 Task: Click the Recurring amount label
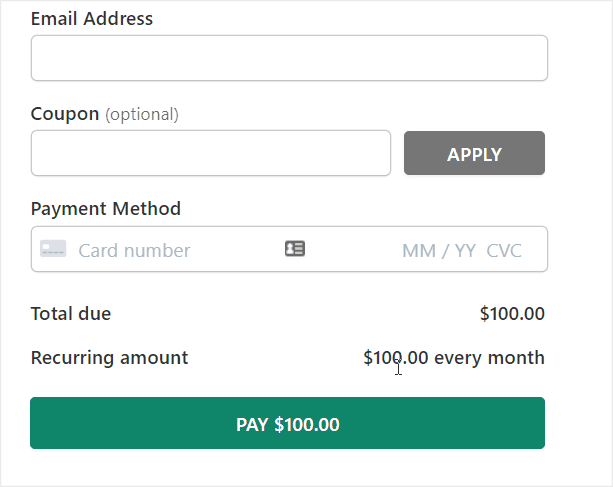[x=109, y=358]
